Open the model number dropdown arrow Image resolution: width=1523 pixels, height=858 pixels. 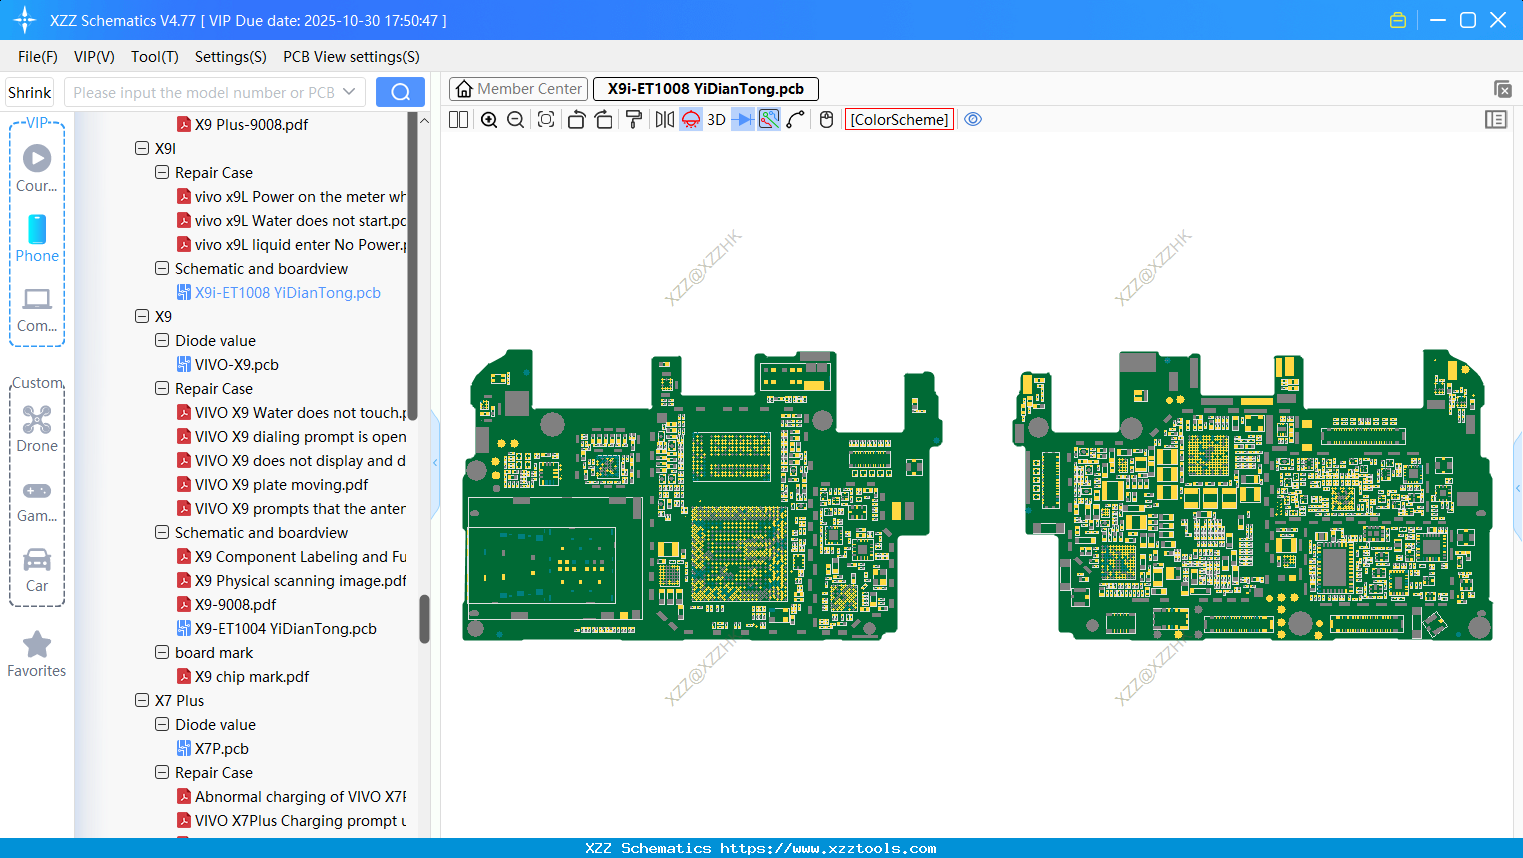(x=349, y=92)
